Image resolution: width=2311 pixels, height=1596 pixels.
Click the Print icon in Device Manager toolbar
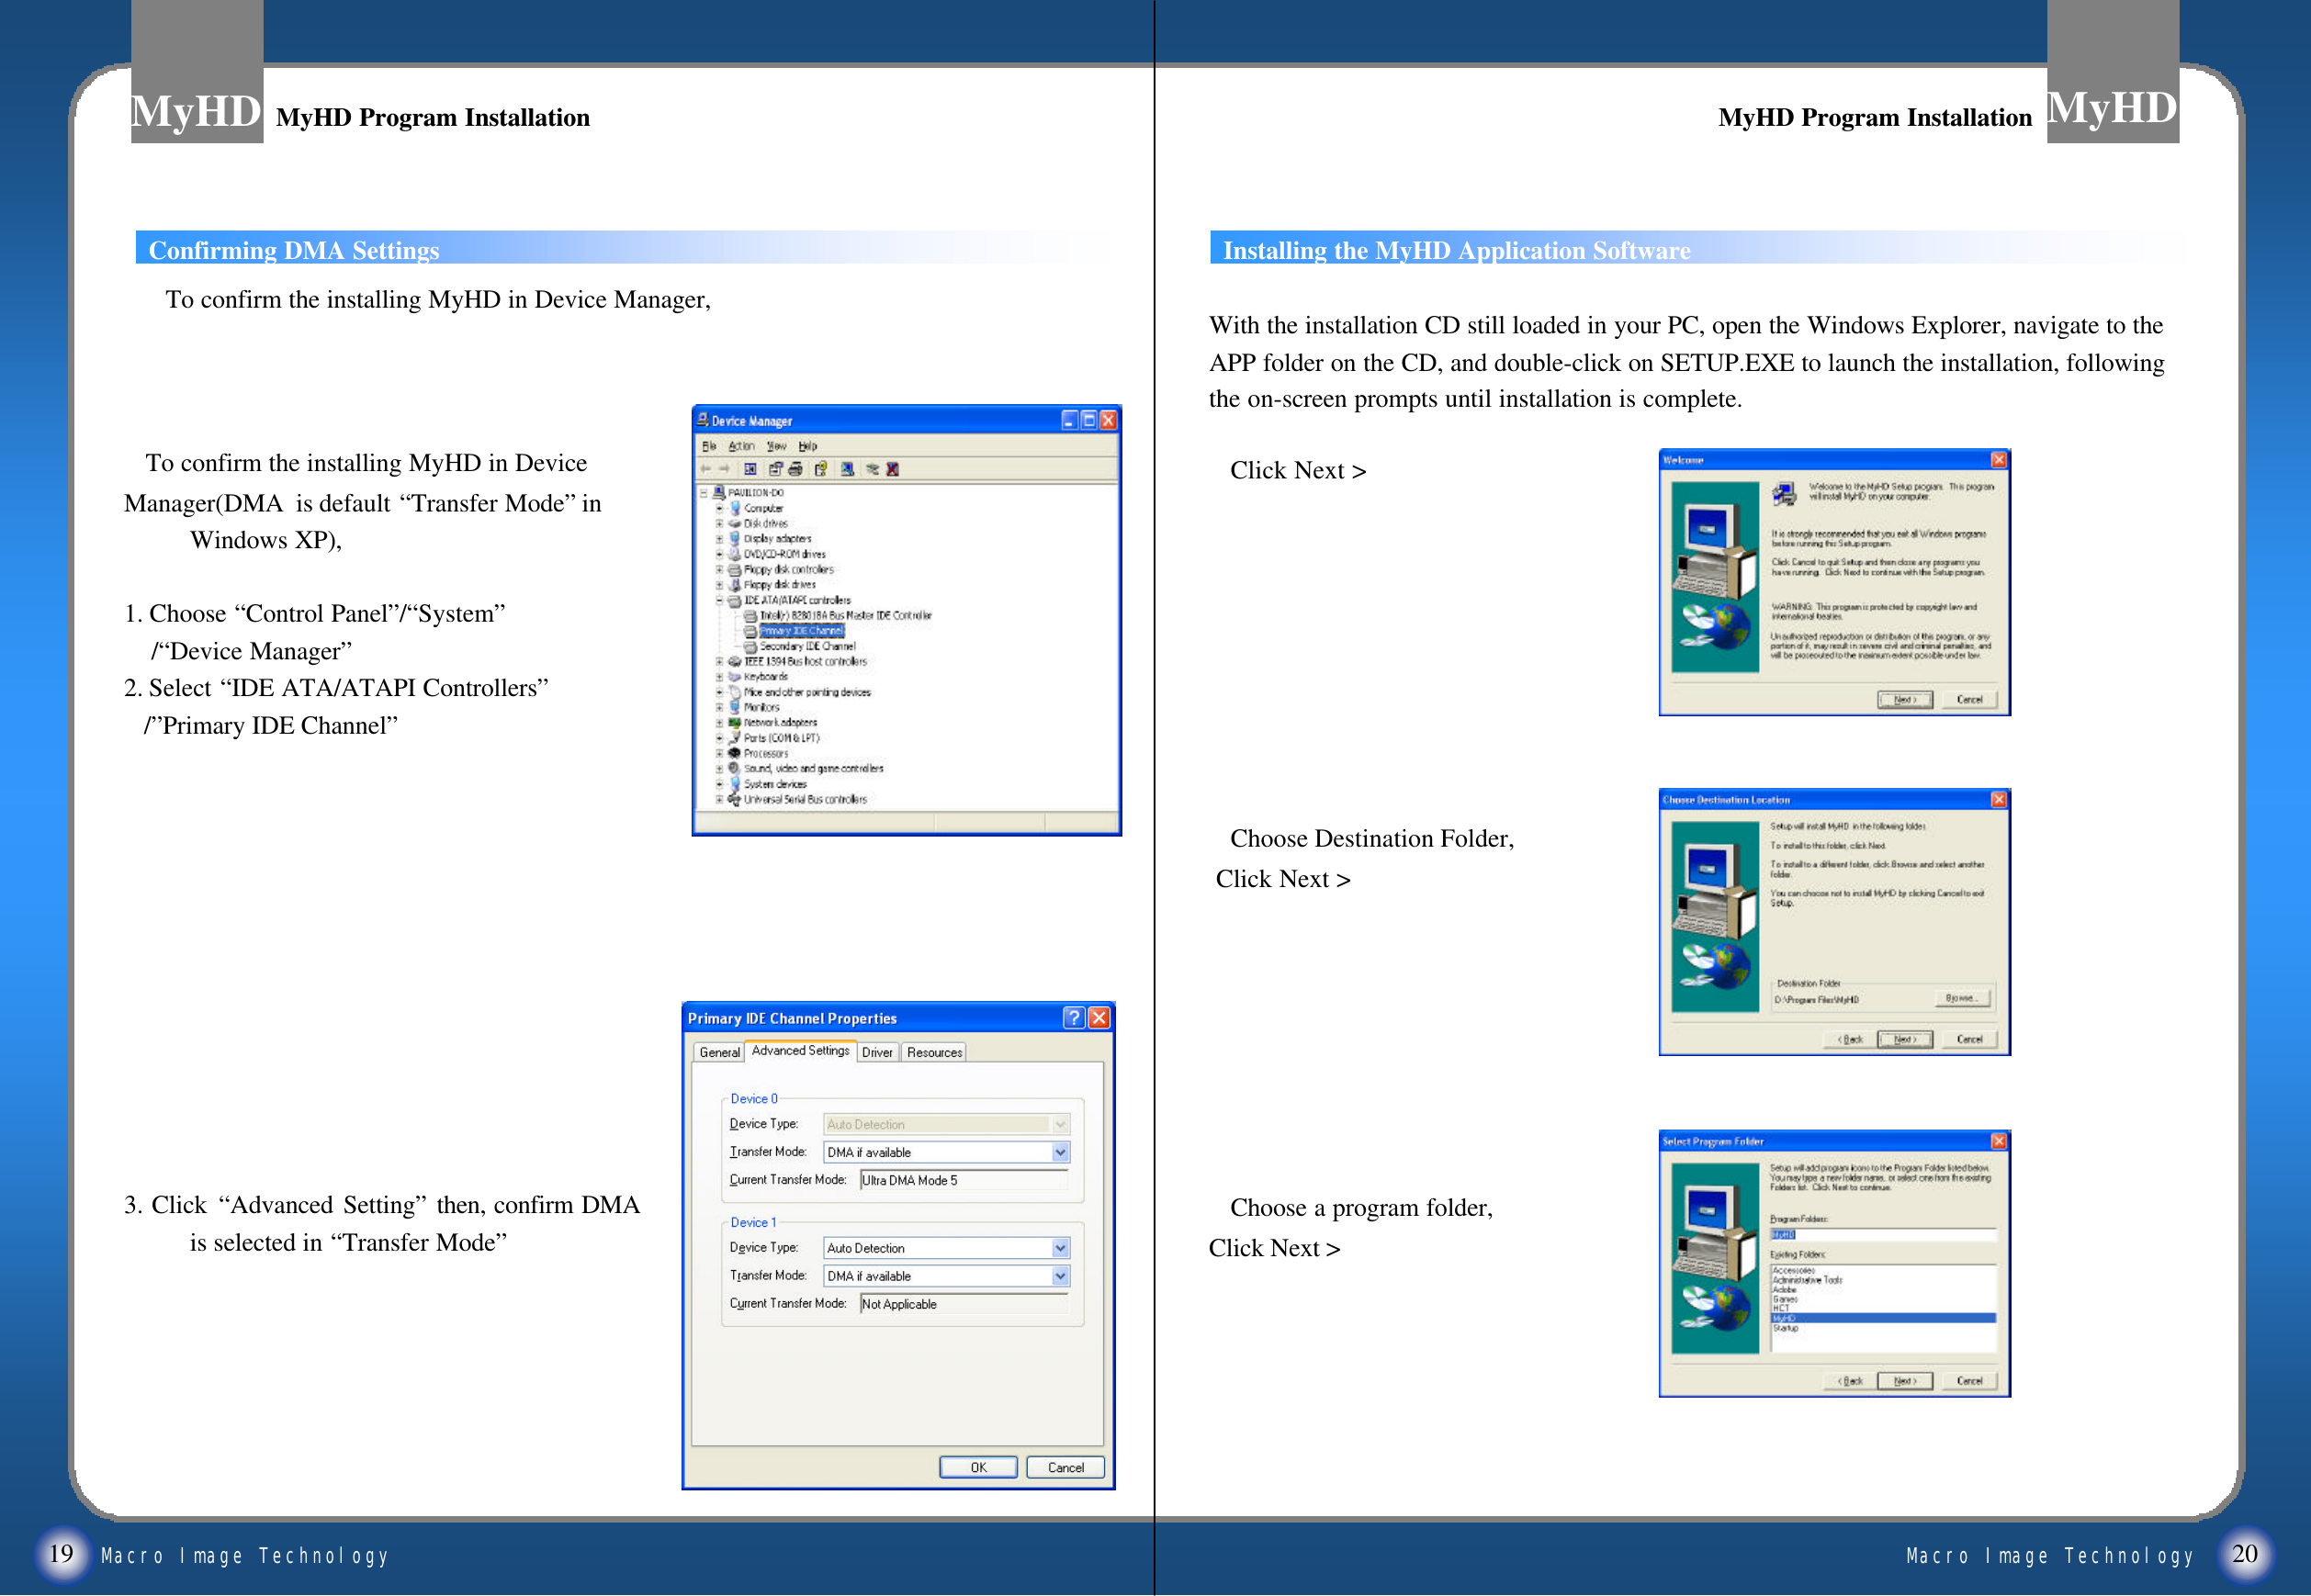point(795,469)
